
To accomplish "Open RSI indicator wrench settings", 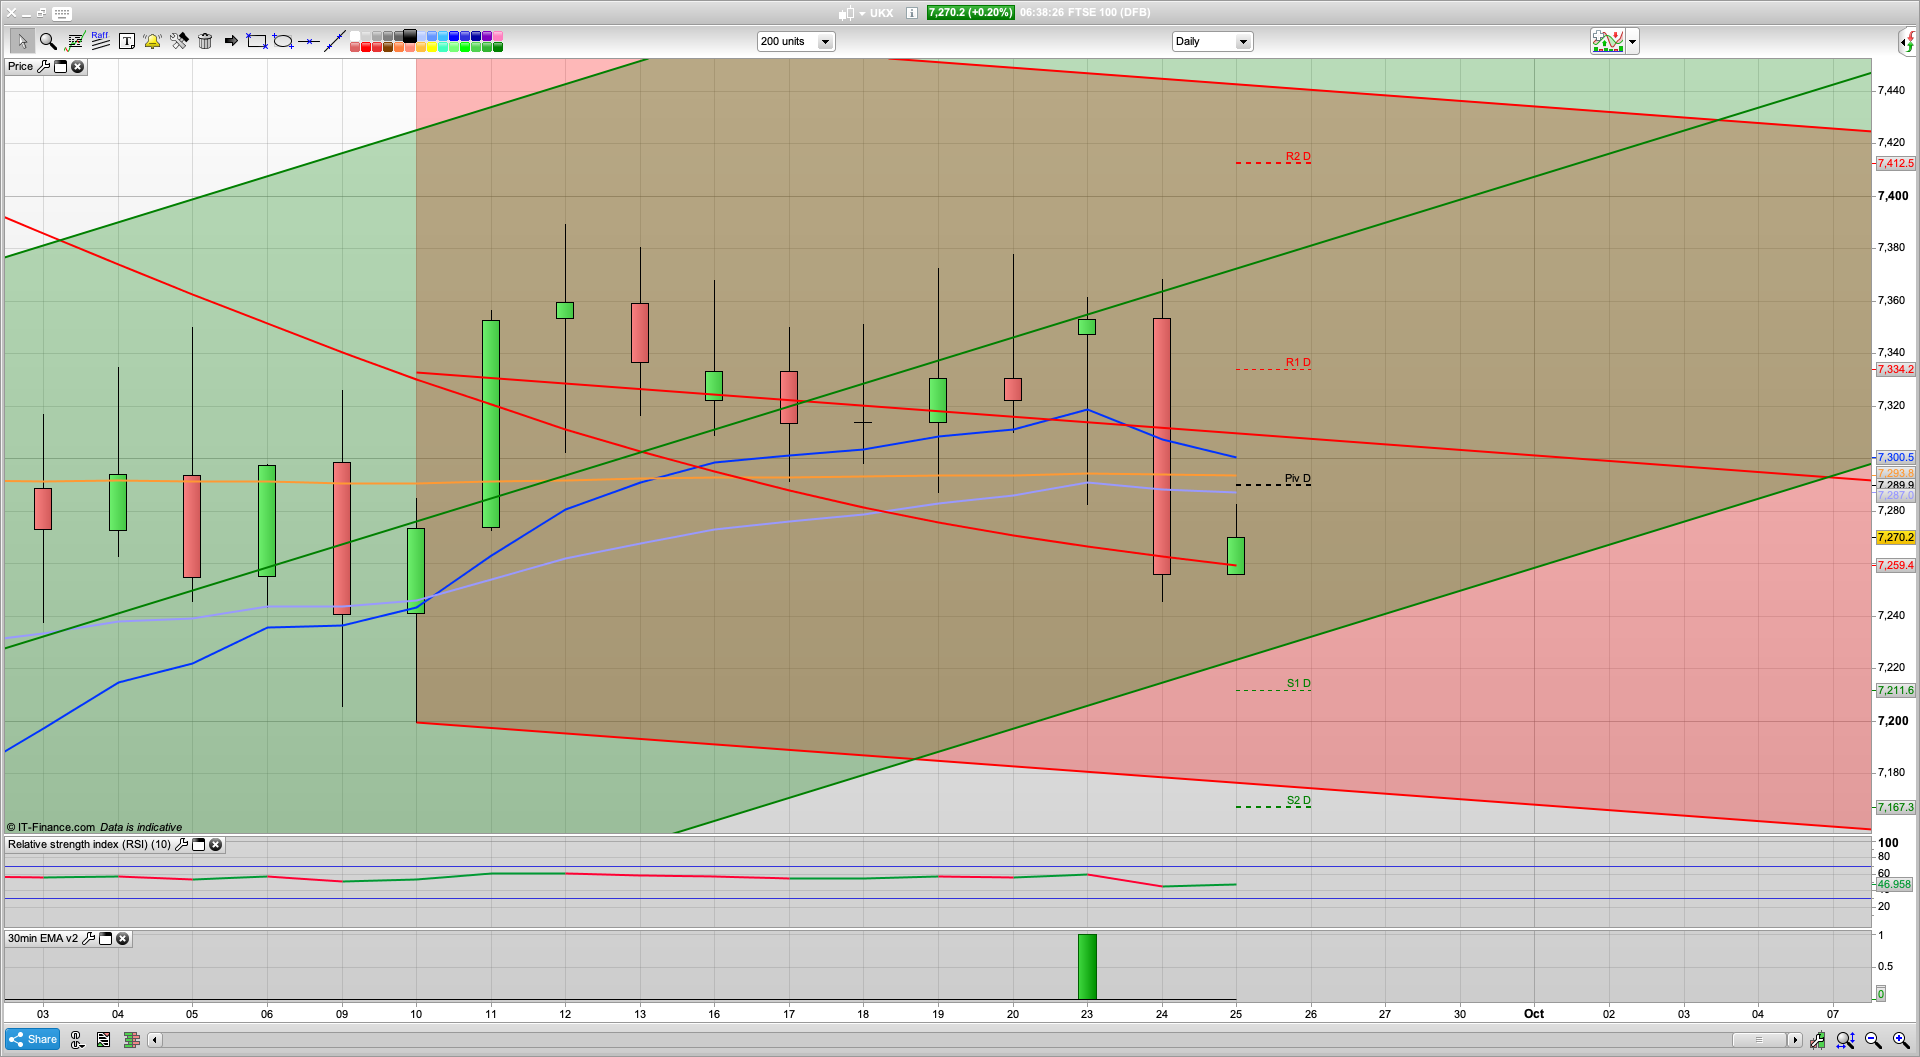I will (x=181, y=845).
